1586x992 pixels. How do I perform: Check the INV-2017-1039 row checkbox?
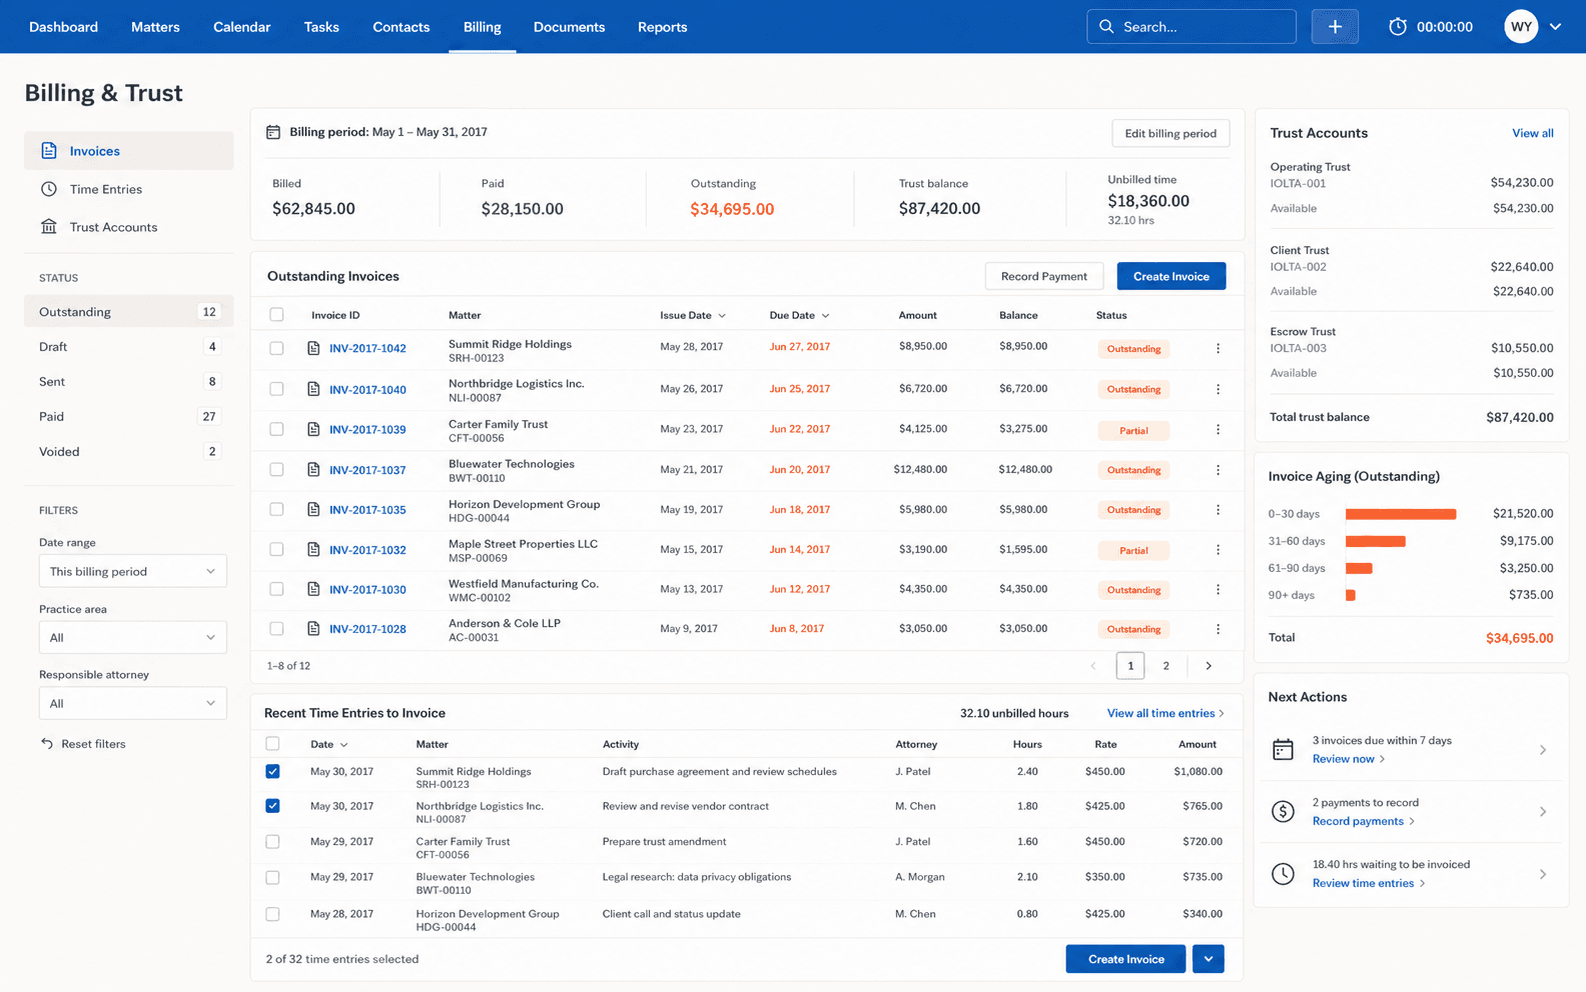[277, 429]
